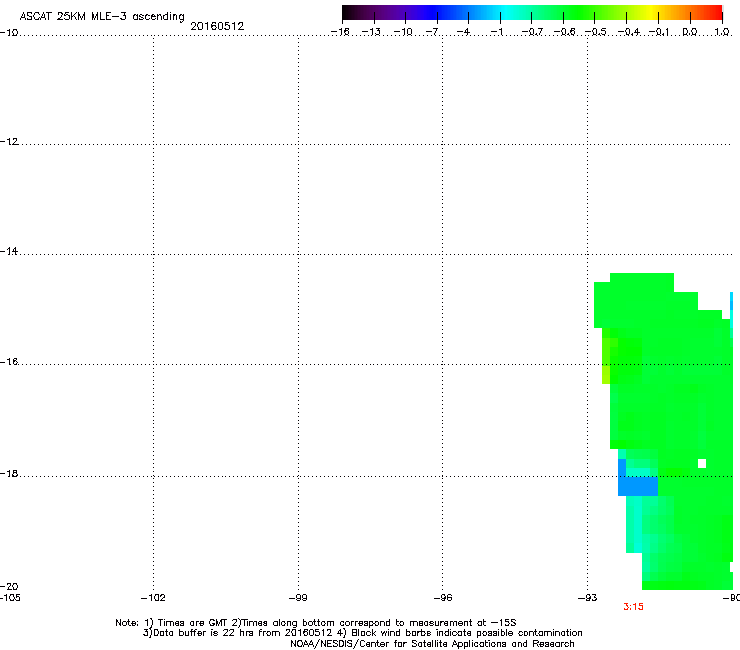
Task: Click the -14 latitude axis label
Action: coord(9,251)
